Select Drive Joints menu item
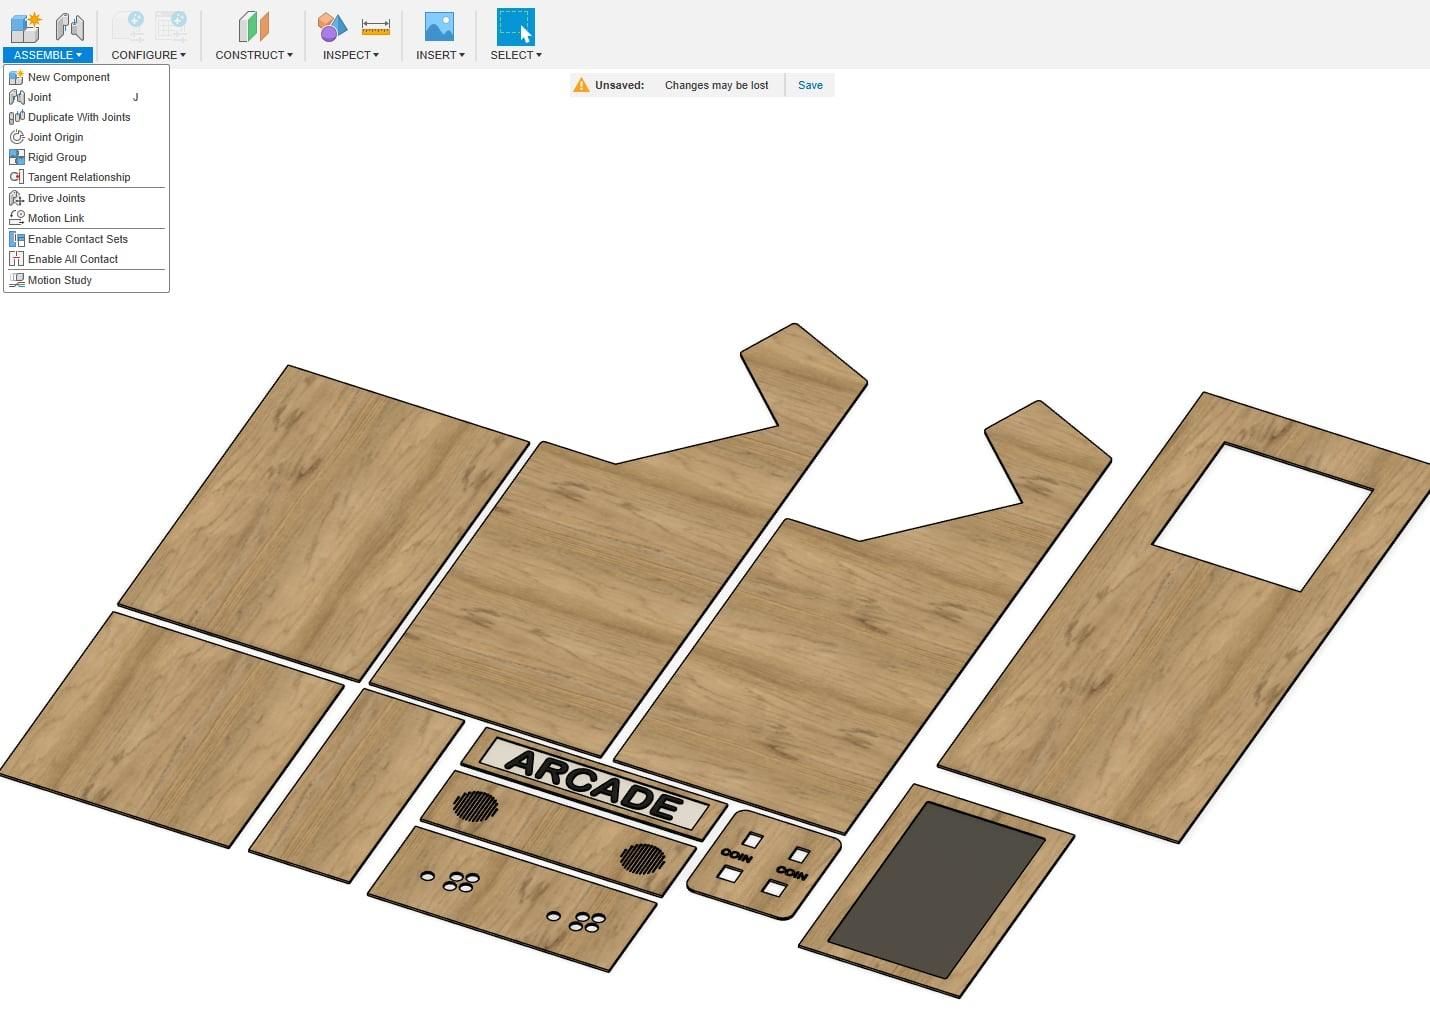This screenshot has height=1022, width=1430. [86, 198]
